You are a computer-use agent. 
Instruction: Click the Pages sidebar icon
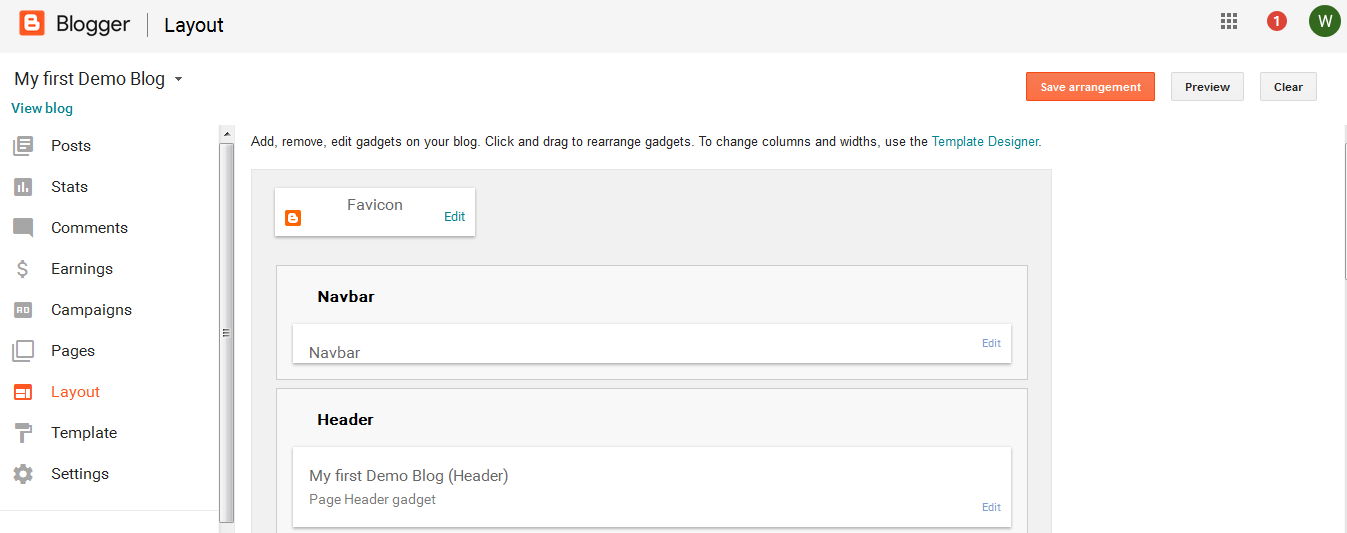pos(23,351)
